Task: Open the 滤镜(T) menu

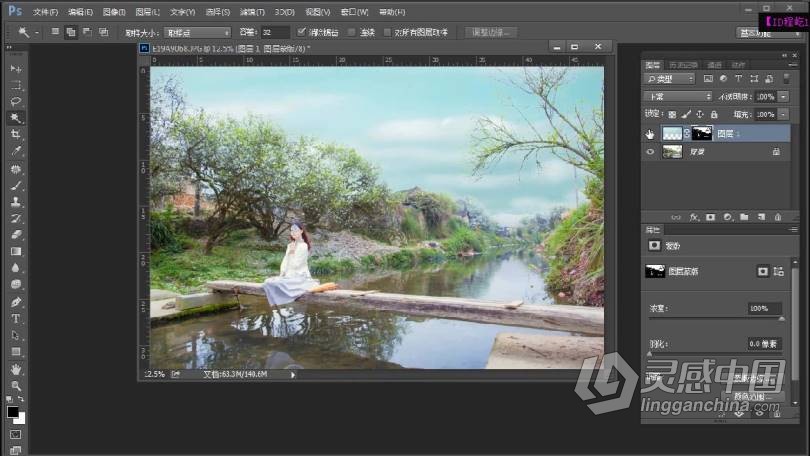Action: click(252, 12)
